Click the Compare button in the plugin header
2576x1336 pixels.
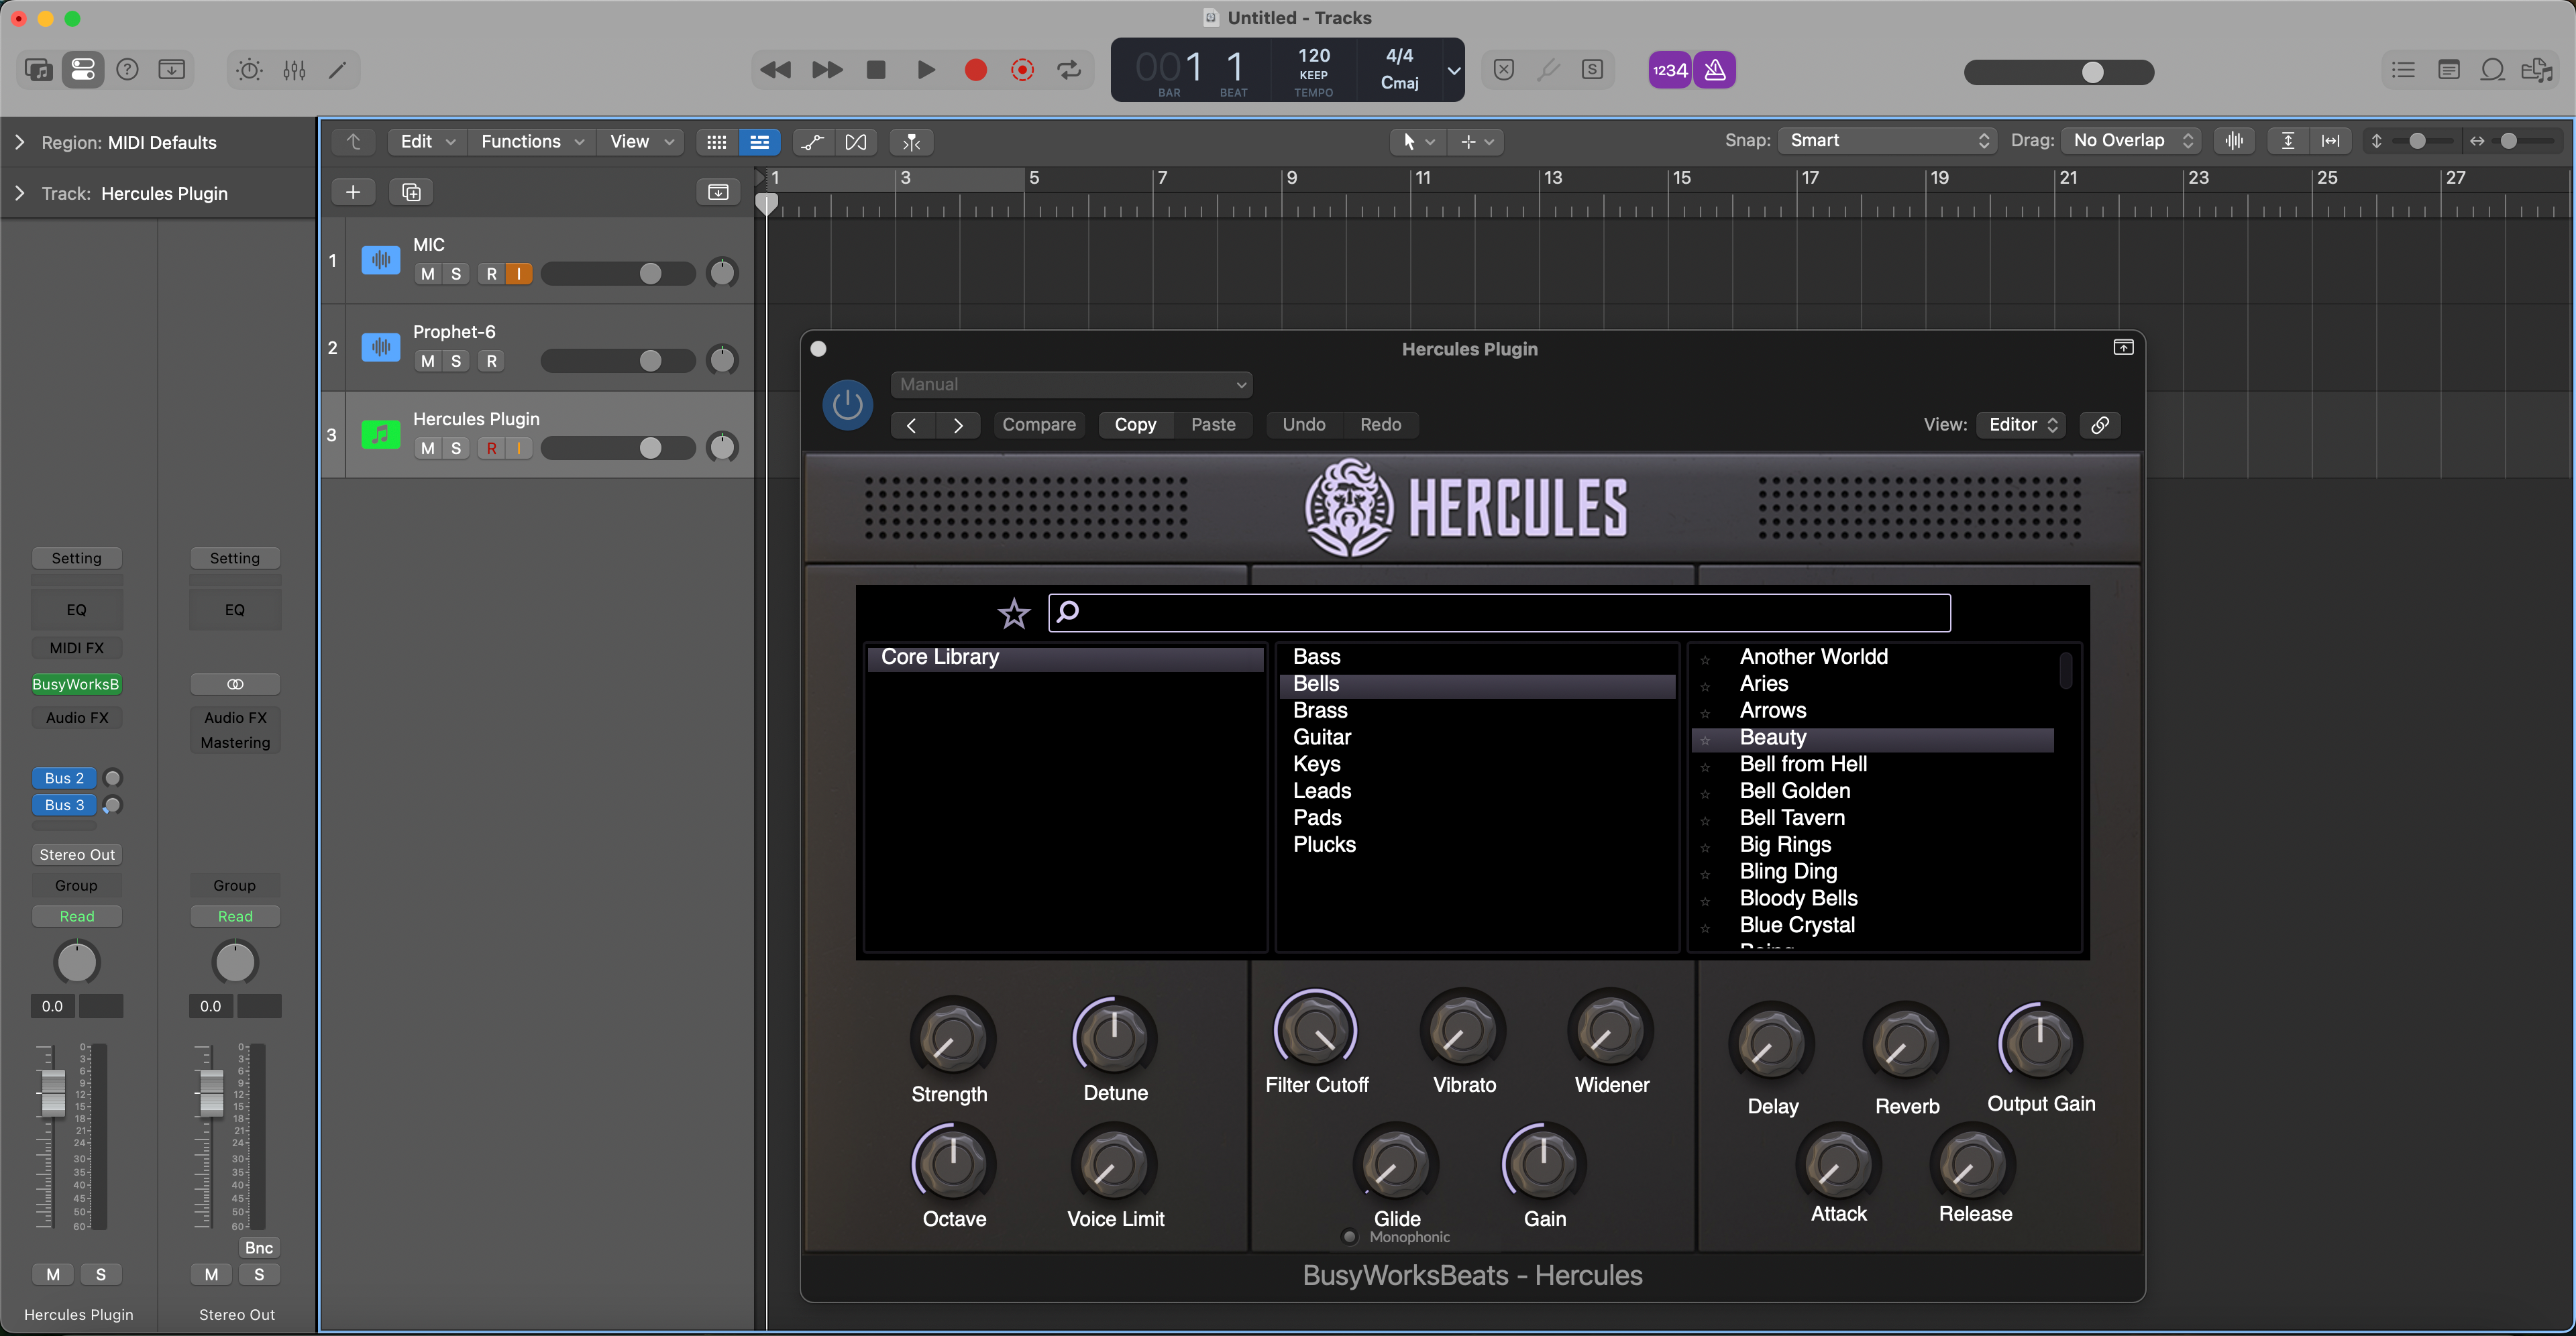click(x=1038, y=425)
